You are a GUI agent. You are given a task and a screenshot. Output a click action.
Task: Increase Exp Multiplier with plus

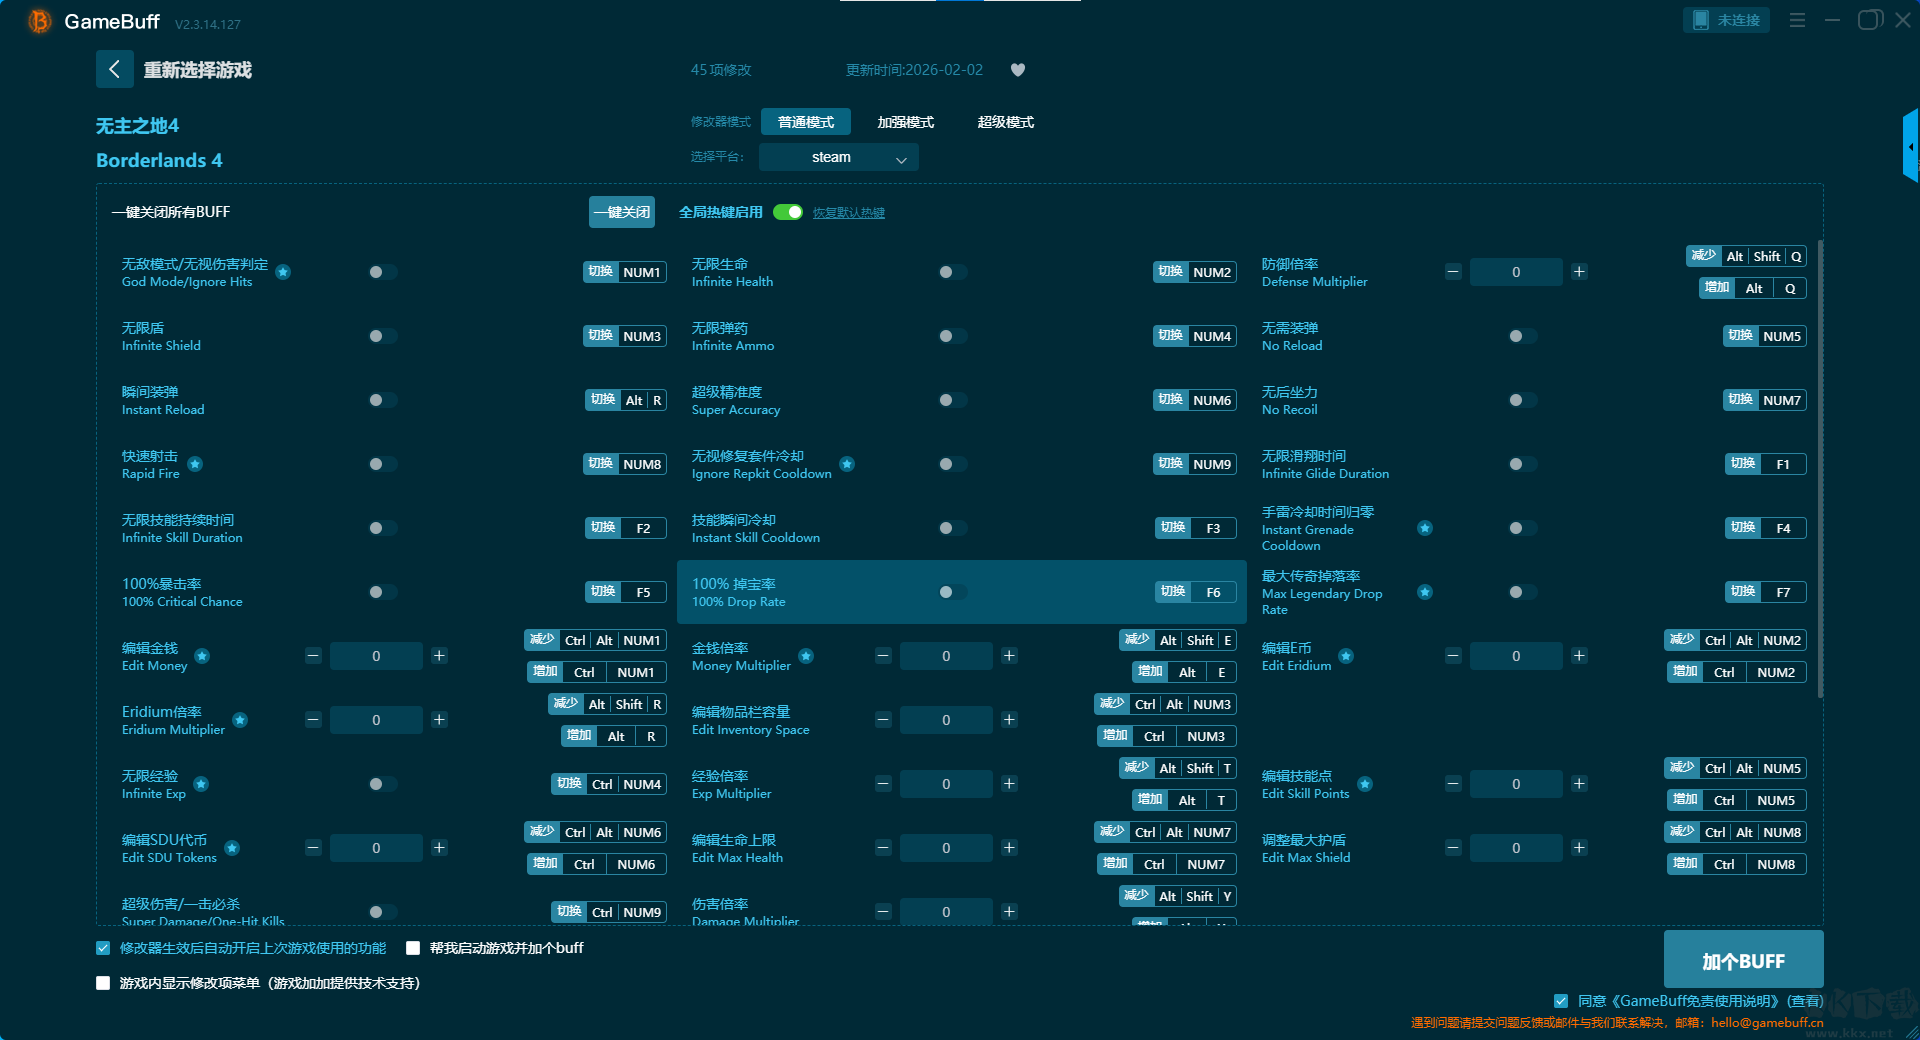(x=1009, y=784)
